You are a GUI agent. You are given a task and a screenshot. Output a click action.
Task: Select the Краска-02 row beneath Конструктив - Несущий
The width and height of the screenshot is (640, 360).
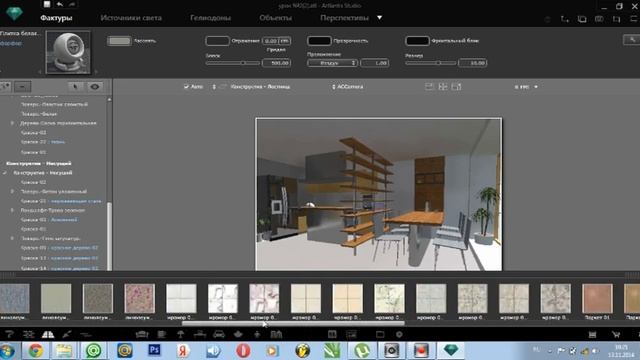click(x=33, y=182)
